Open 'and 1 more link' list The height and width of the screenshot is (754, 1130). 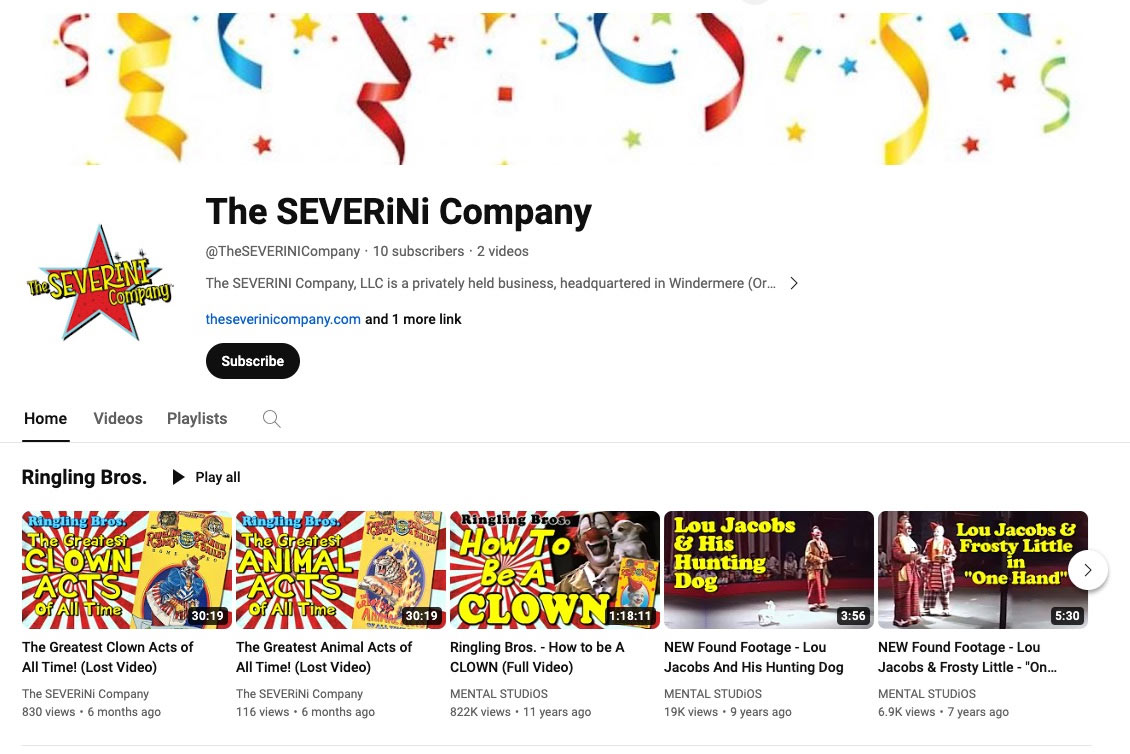[413, 319]
